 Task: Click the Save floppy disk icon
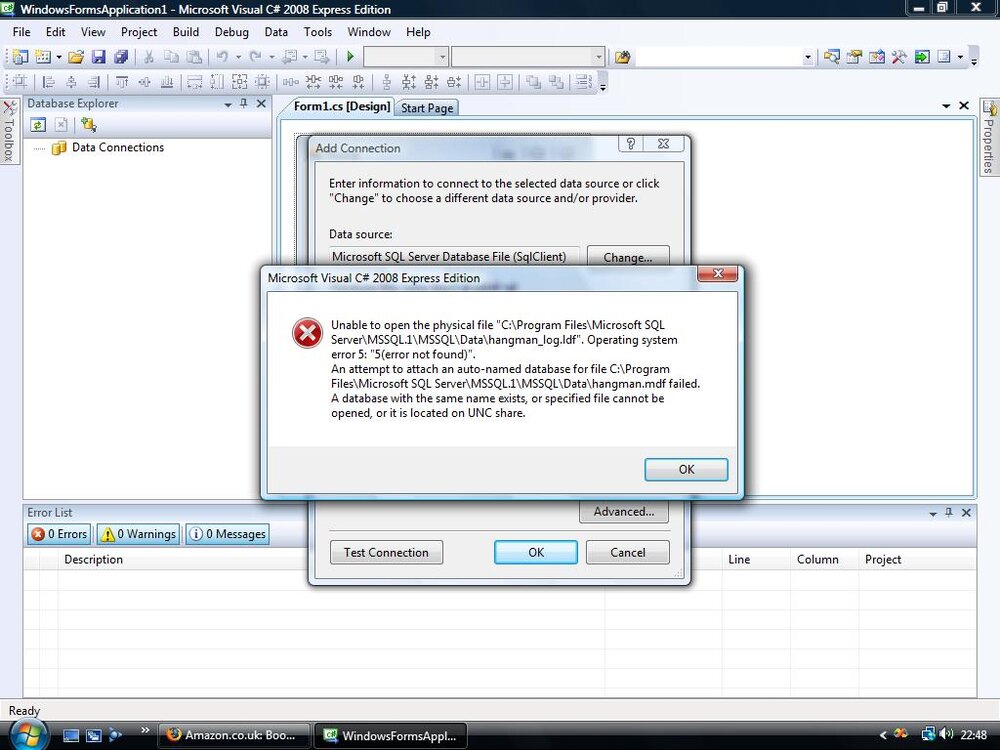coord(98,57)
